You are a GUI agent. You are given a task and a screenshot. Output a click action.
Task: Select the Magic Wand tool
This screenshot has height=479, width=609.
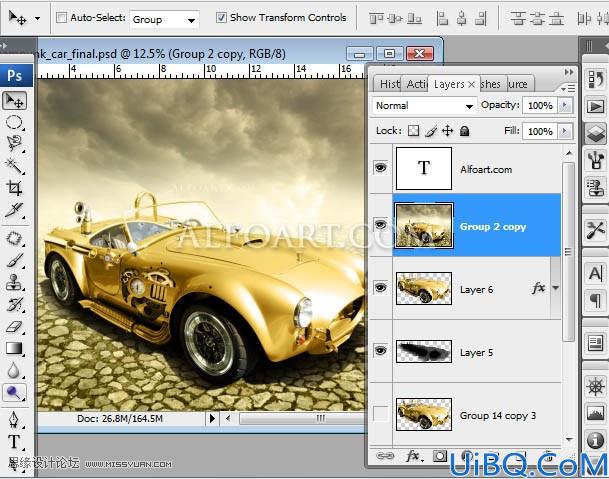(x=15, y=166)
